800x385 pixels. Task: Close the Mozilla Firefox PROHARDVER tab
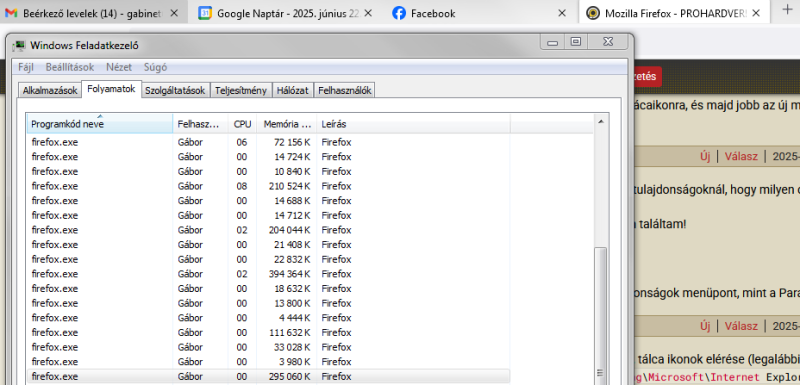tap(756, 14)
